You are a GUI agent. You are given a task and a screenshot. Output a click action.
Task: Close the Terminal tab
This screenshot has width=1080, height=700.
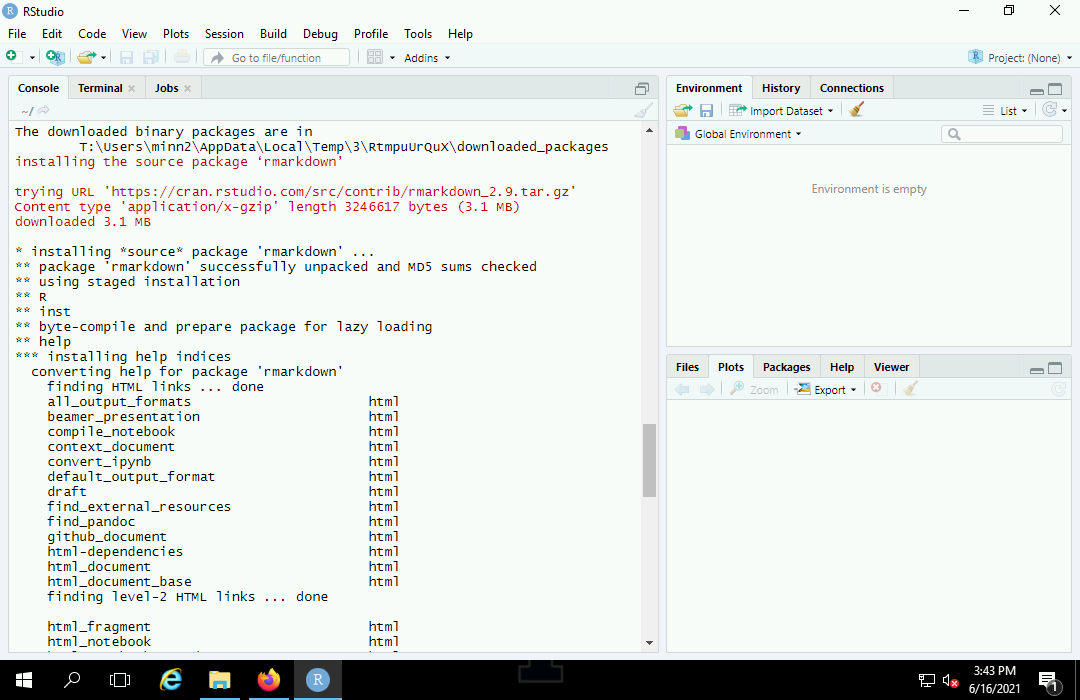click(132, 88)
